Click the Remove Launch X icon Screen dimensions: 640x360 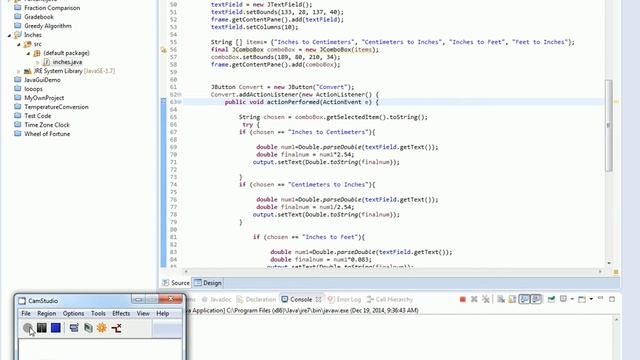coord(474,300)
